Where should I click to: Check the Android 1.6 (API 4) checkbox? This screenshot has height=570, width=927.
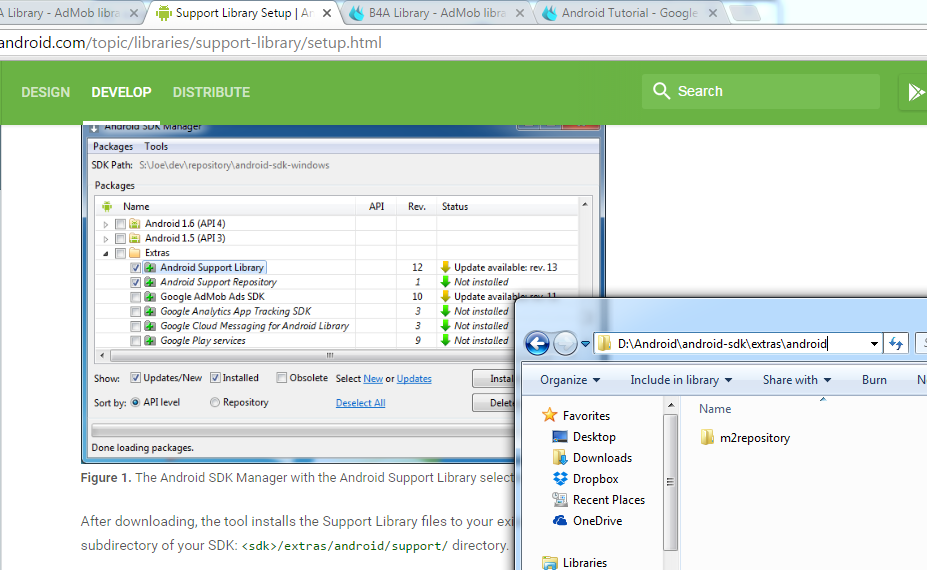pos(121,224)
